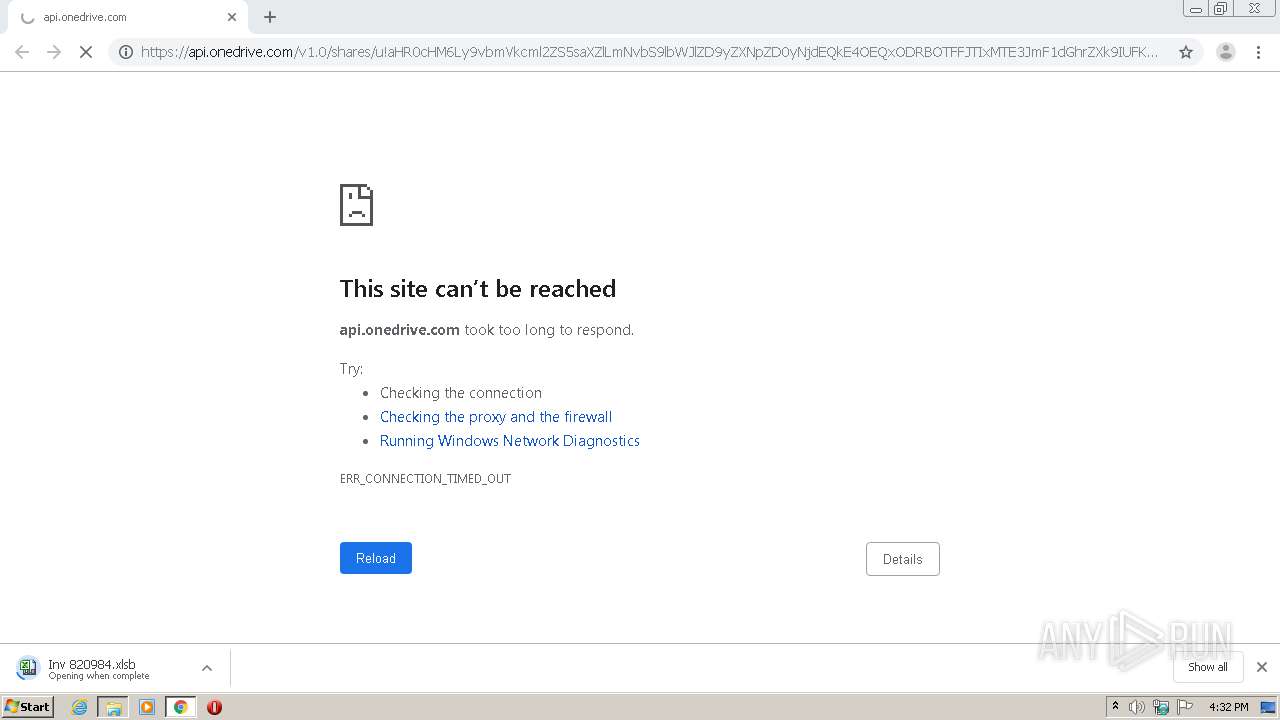Screen dimensions: 1280x720
Task: Click the show desktop tray icon
Action: (x=1269, y=707)
